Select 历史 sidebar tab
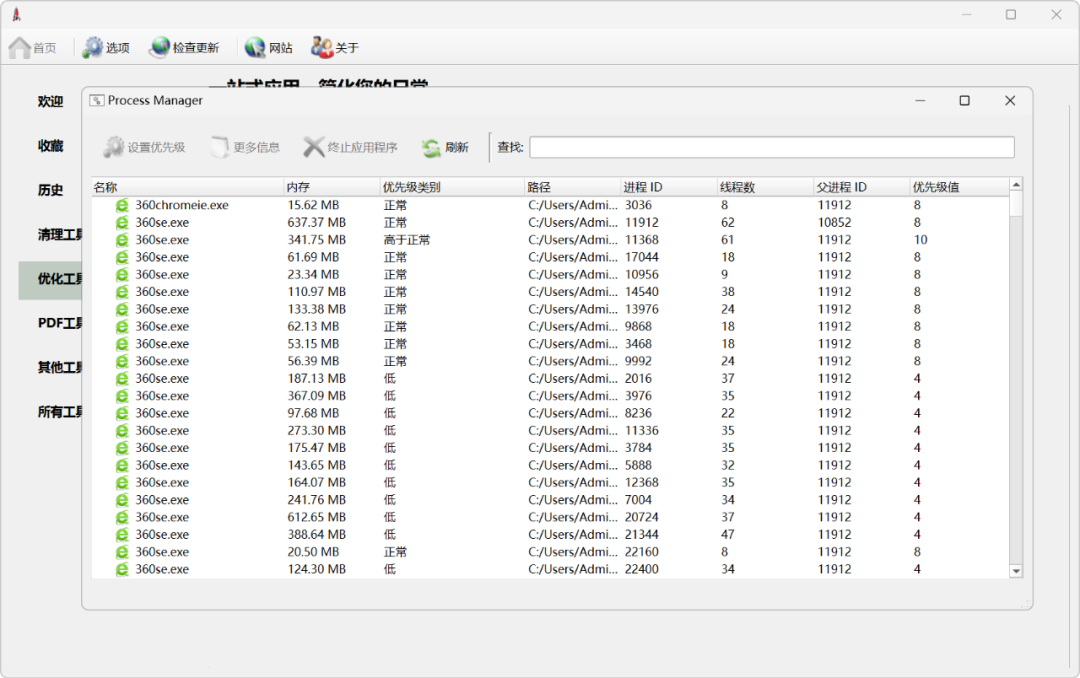 point(50,189)
